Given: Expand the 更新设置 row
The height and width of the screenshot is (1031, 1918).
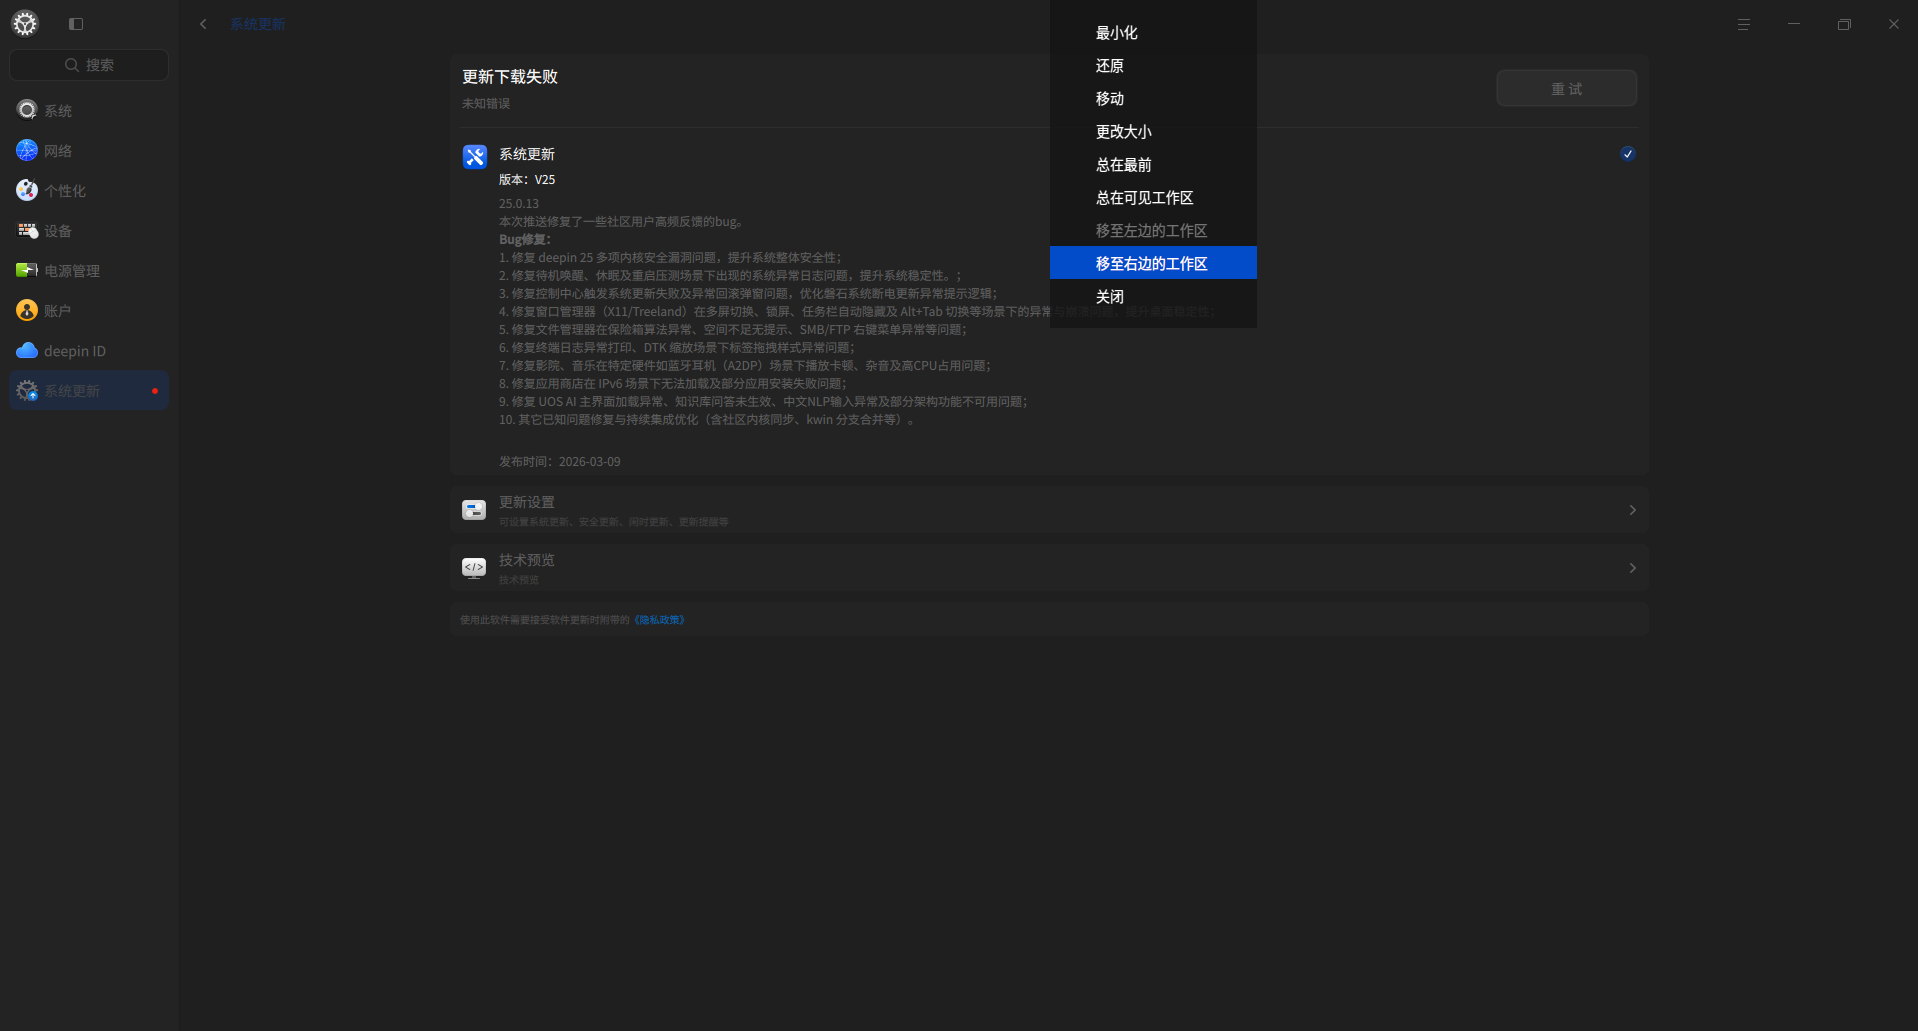Looking at the screenshot, I should (1632, 510).
